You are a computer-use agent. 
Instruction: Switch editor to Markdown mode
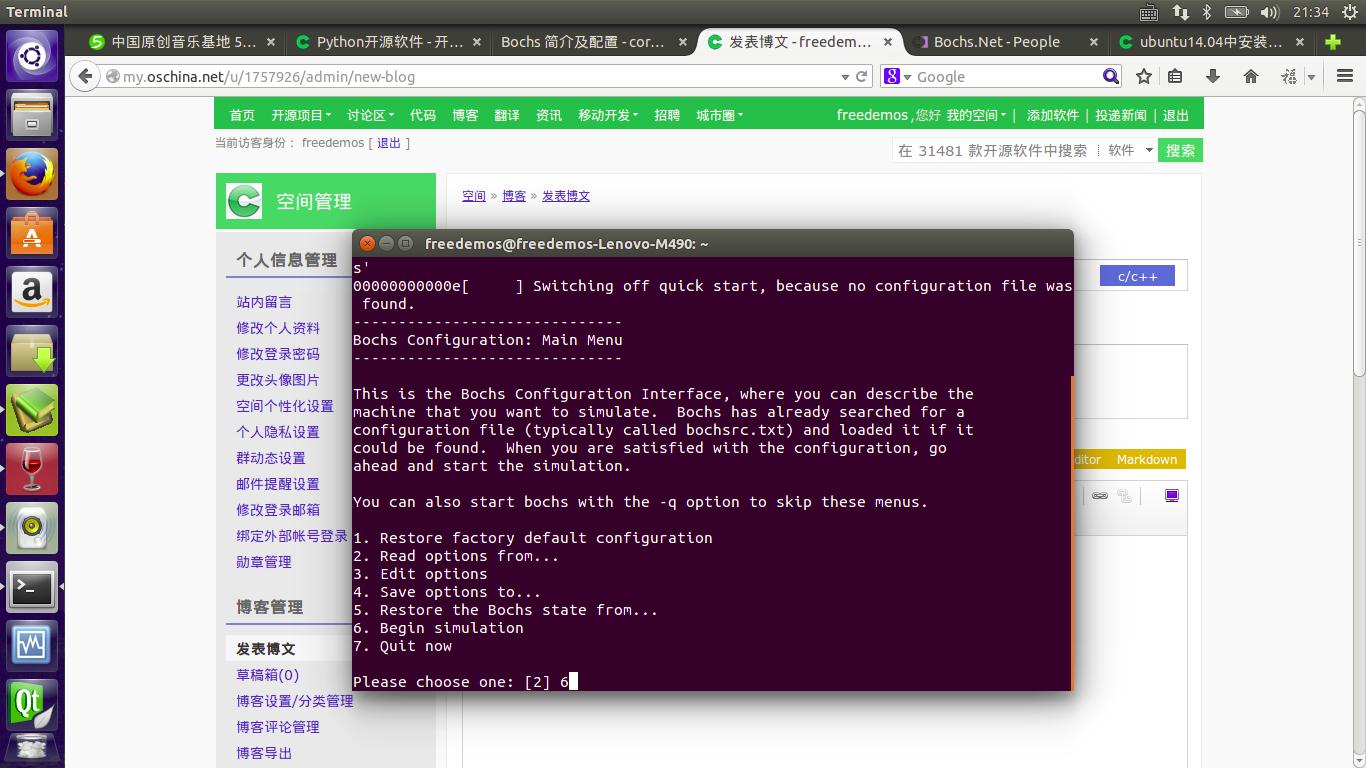point(1147,459)
